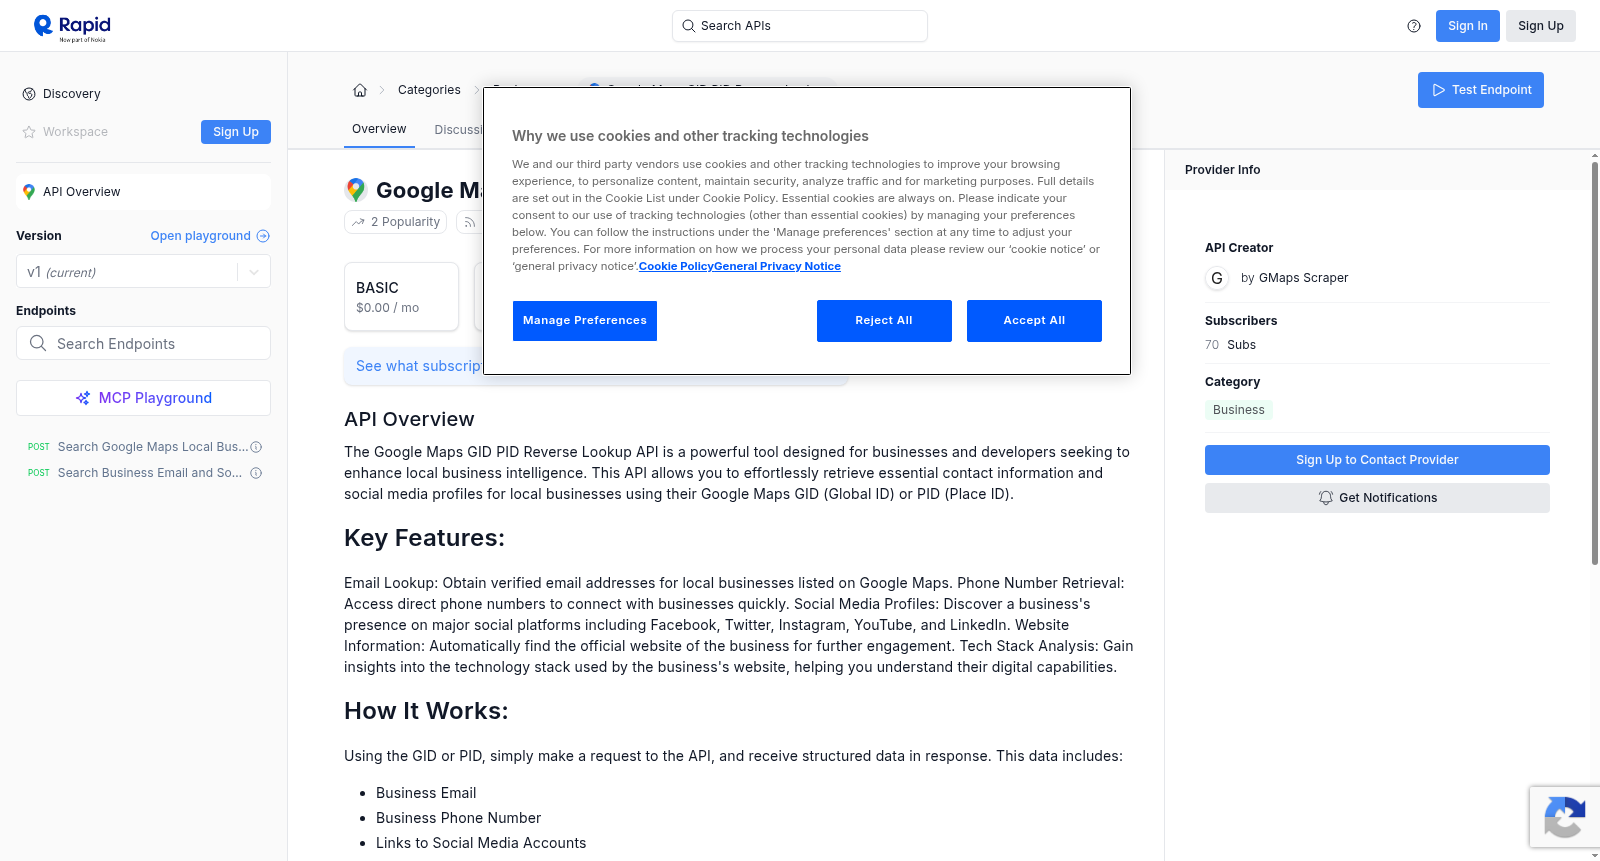Click the Rapid logo

coord(72,27)
